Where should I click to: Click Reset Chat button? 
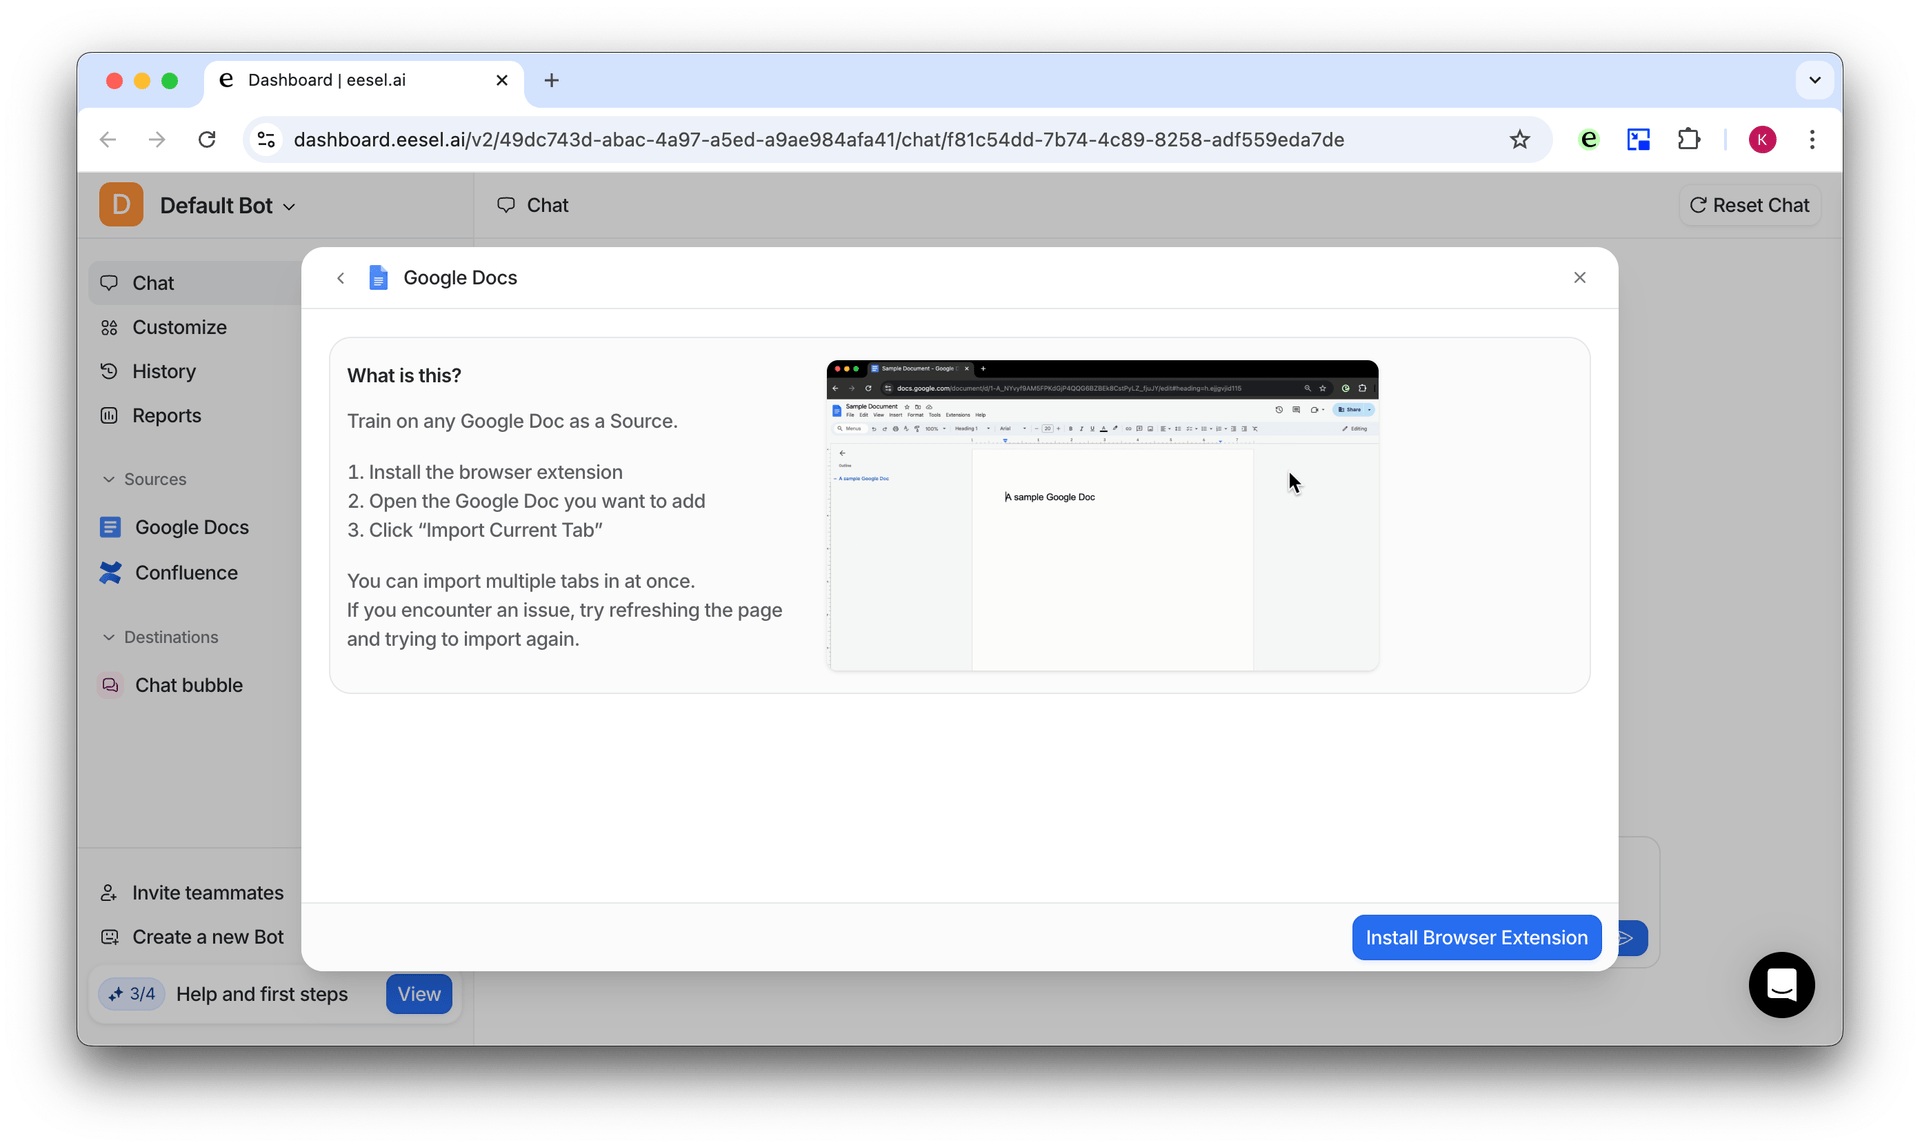coord(1749,205)
